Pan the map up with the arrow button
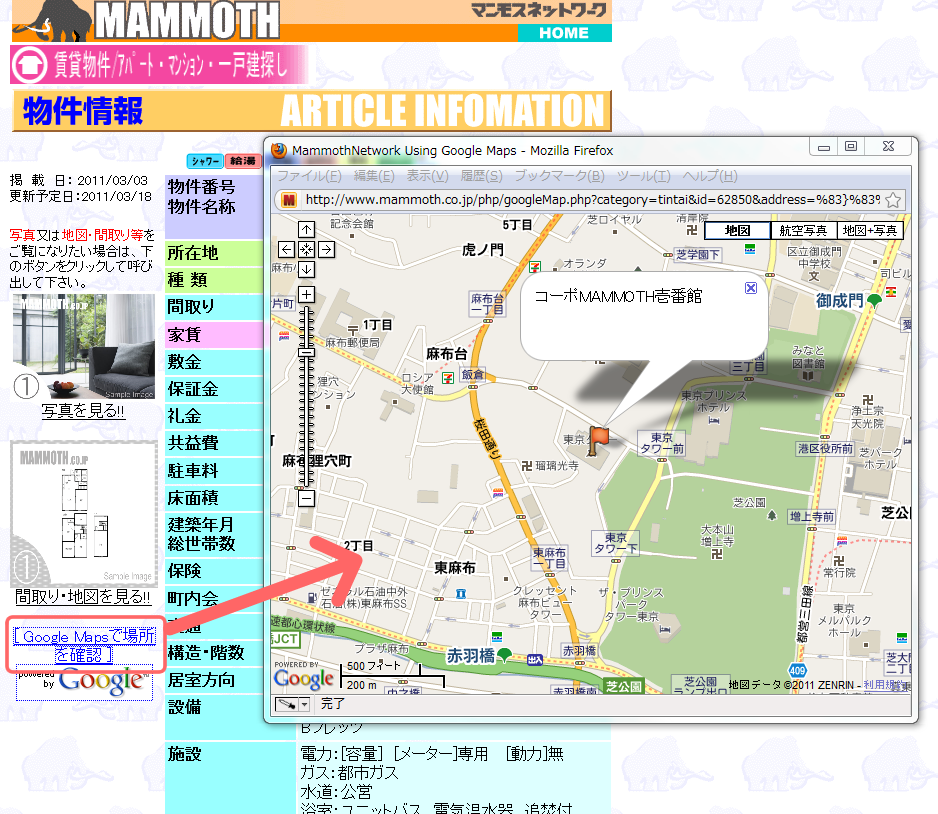 point(306,229)
